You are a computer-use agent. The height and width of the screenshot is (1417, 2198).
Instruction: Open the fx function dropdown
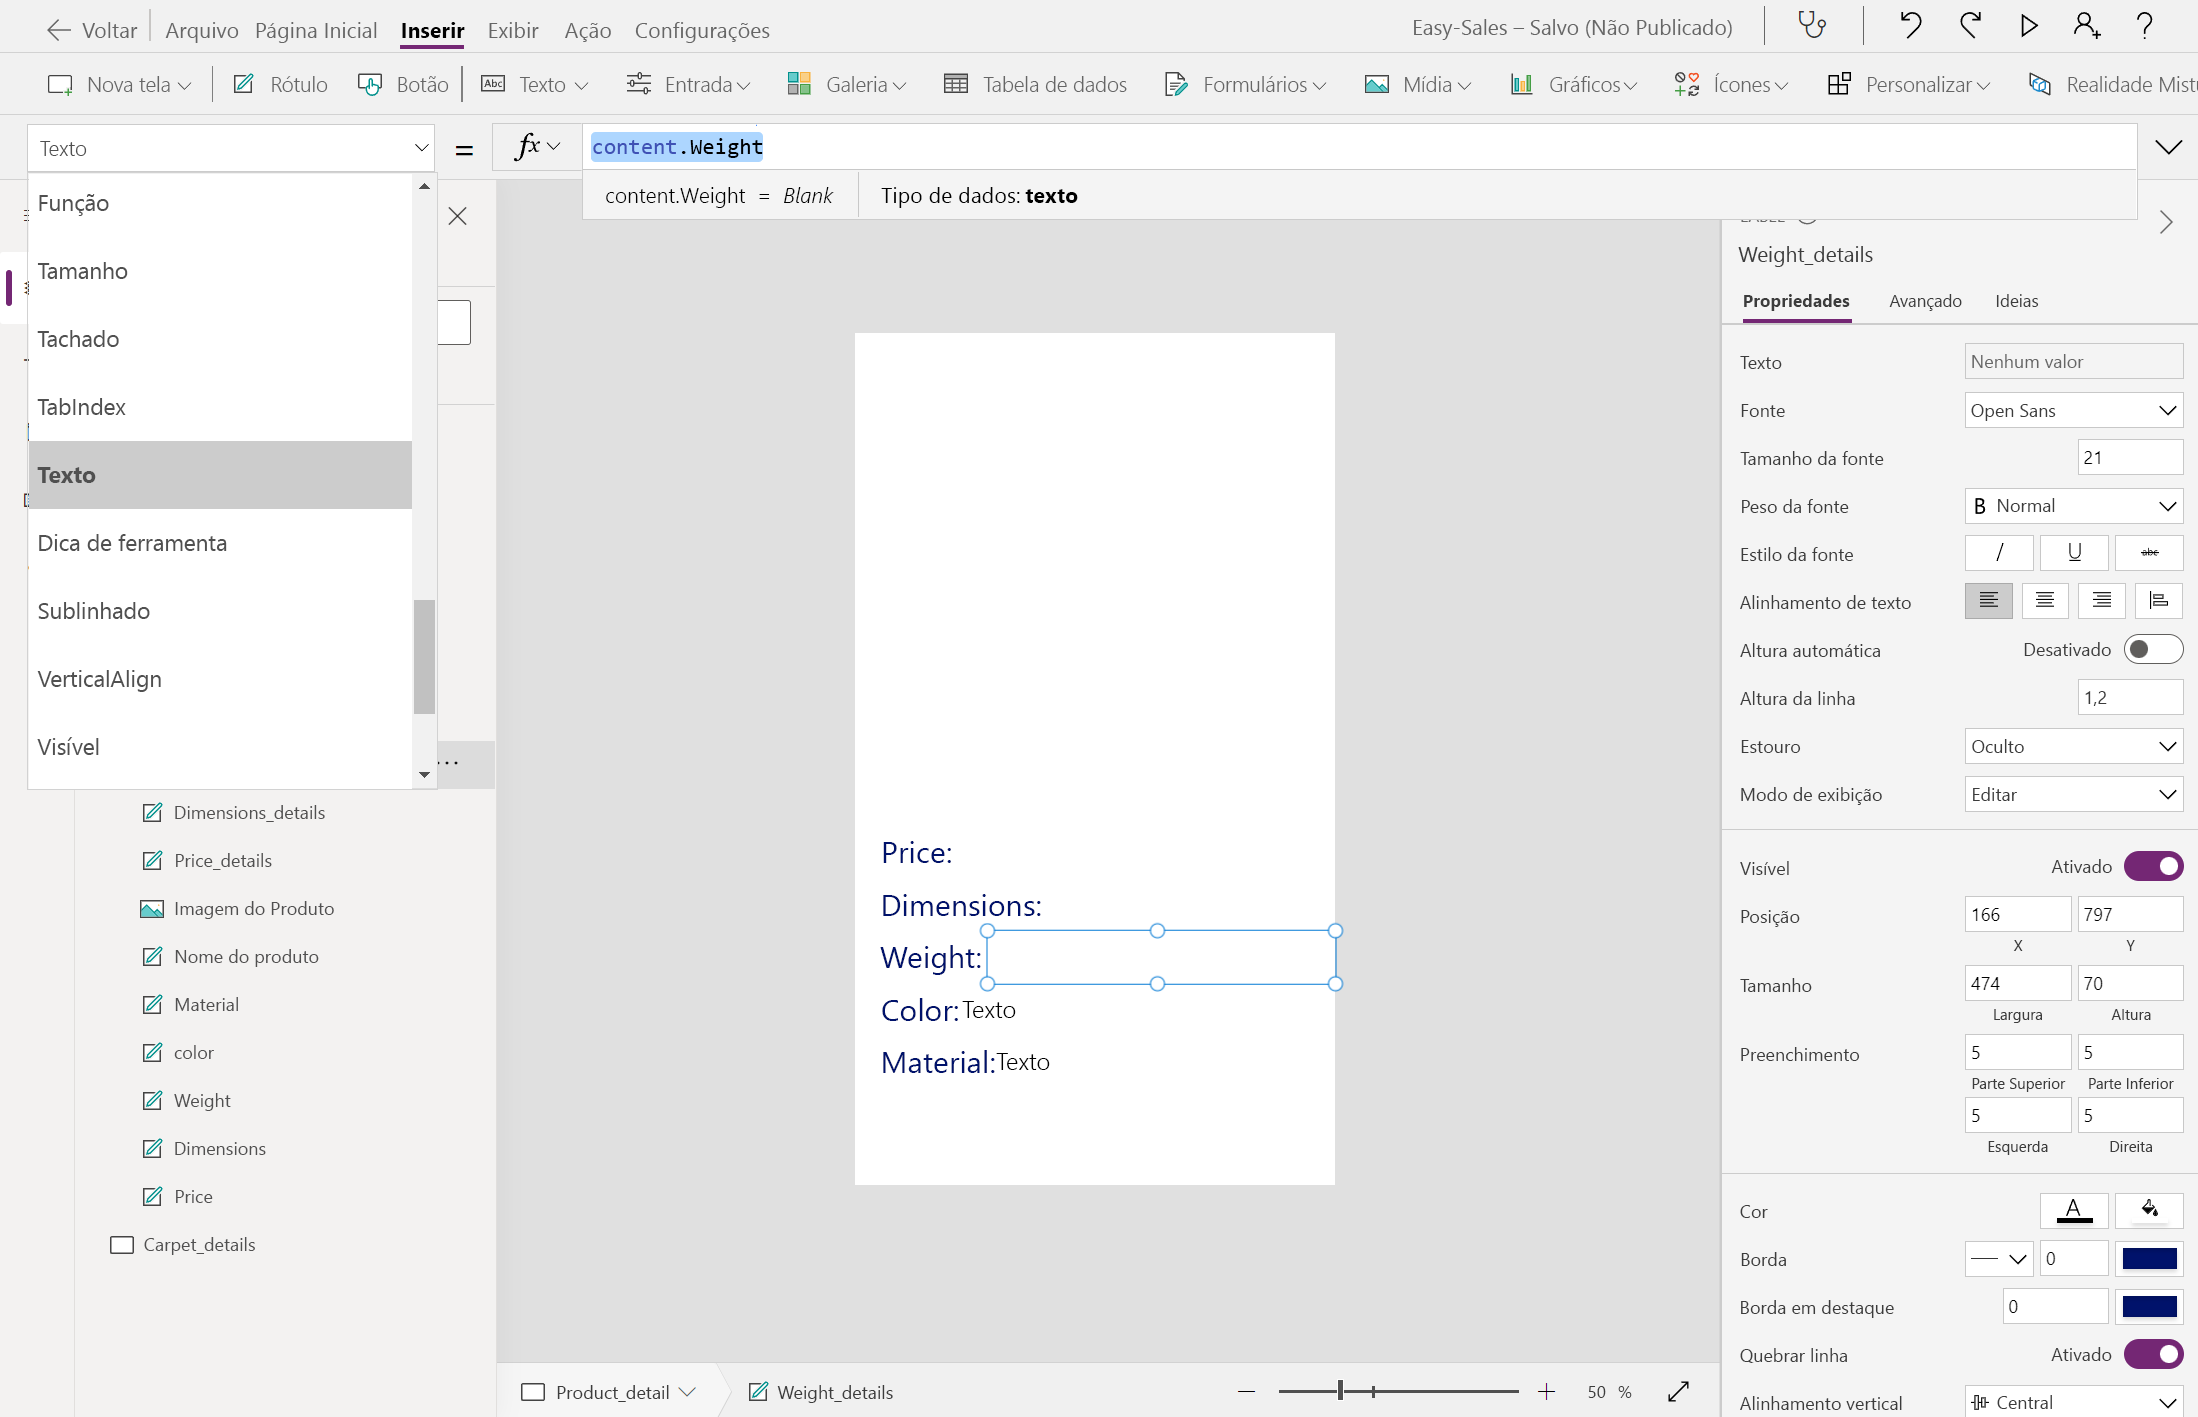[538, 147]
